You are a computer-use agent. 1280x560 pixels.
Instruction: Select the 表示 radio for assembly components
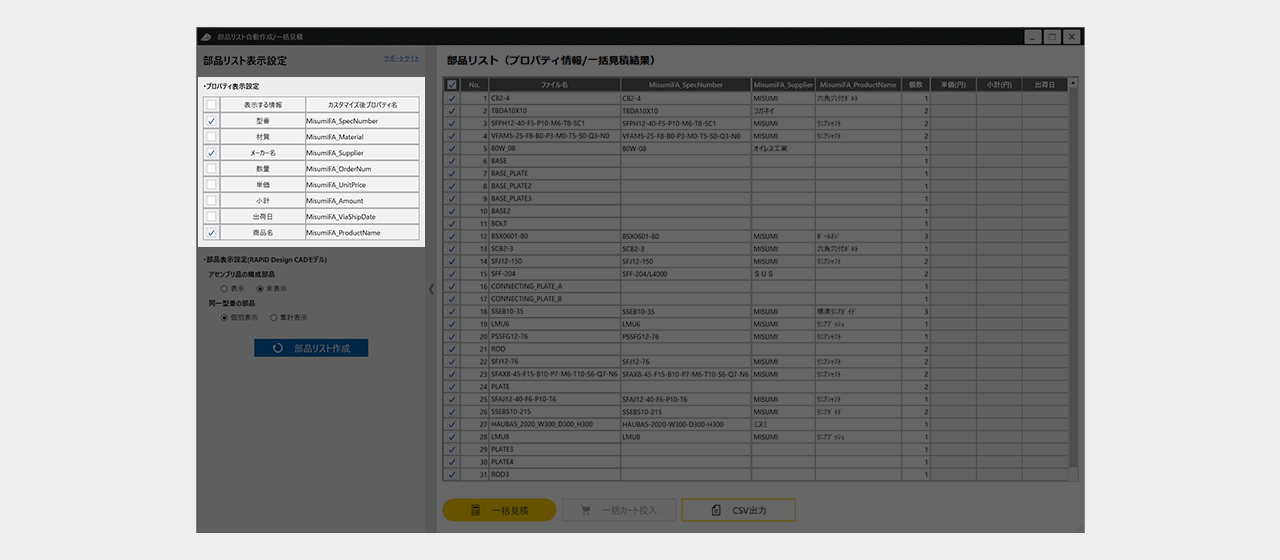pyautogui.click(x=224, y=288)
